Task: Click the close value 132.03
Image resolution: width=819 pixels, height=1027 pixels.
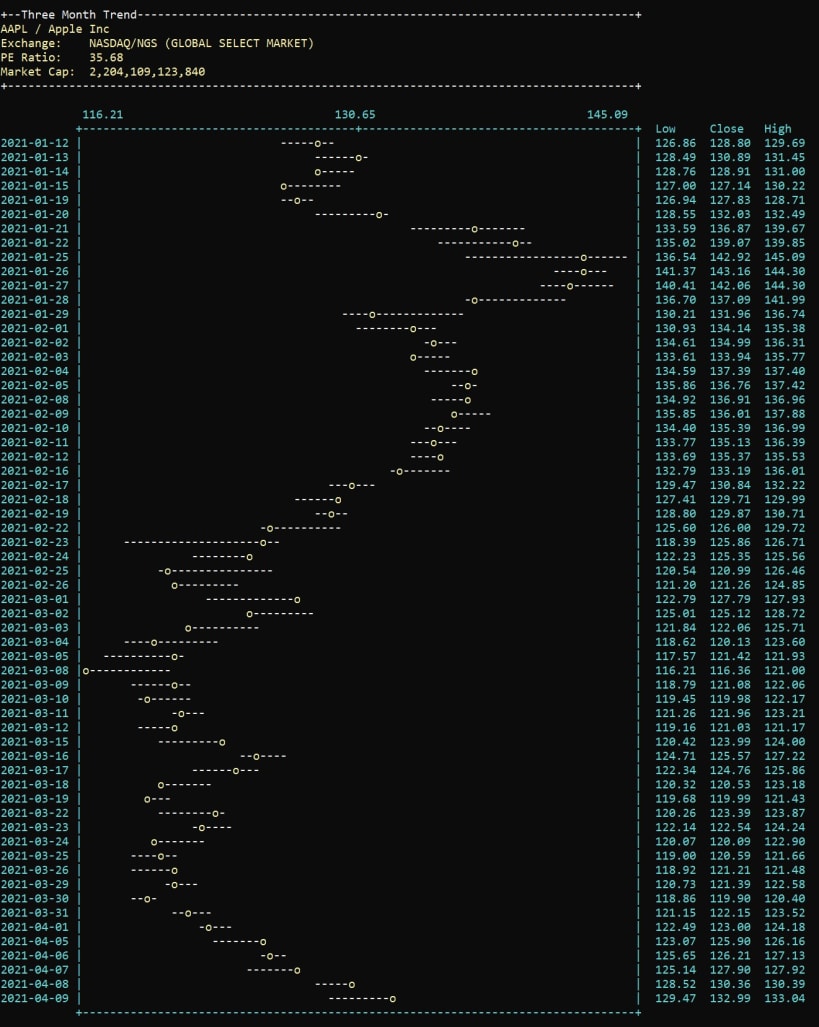Action: [730, 215]
